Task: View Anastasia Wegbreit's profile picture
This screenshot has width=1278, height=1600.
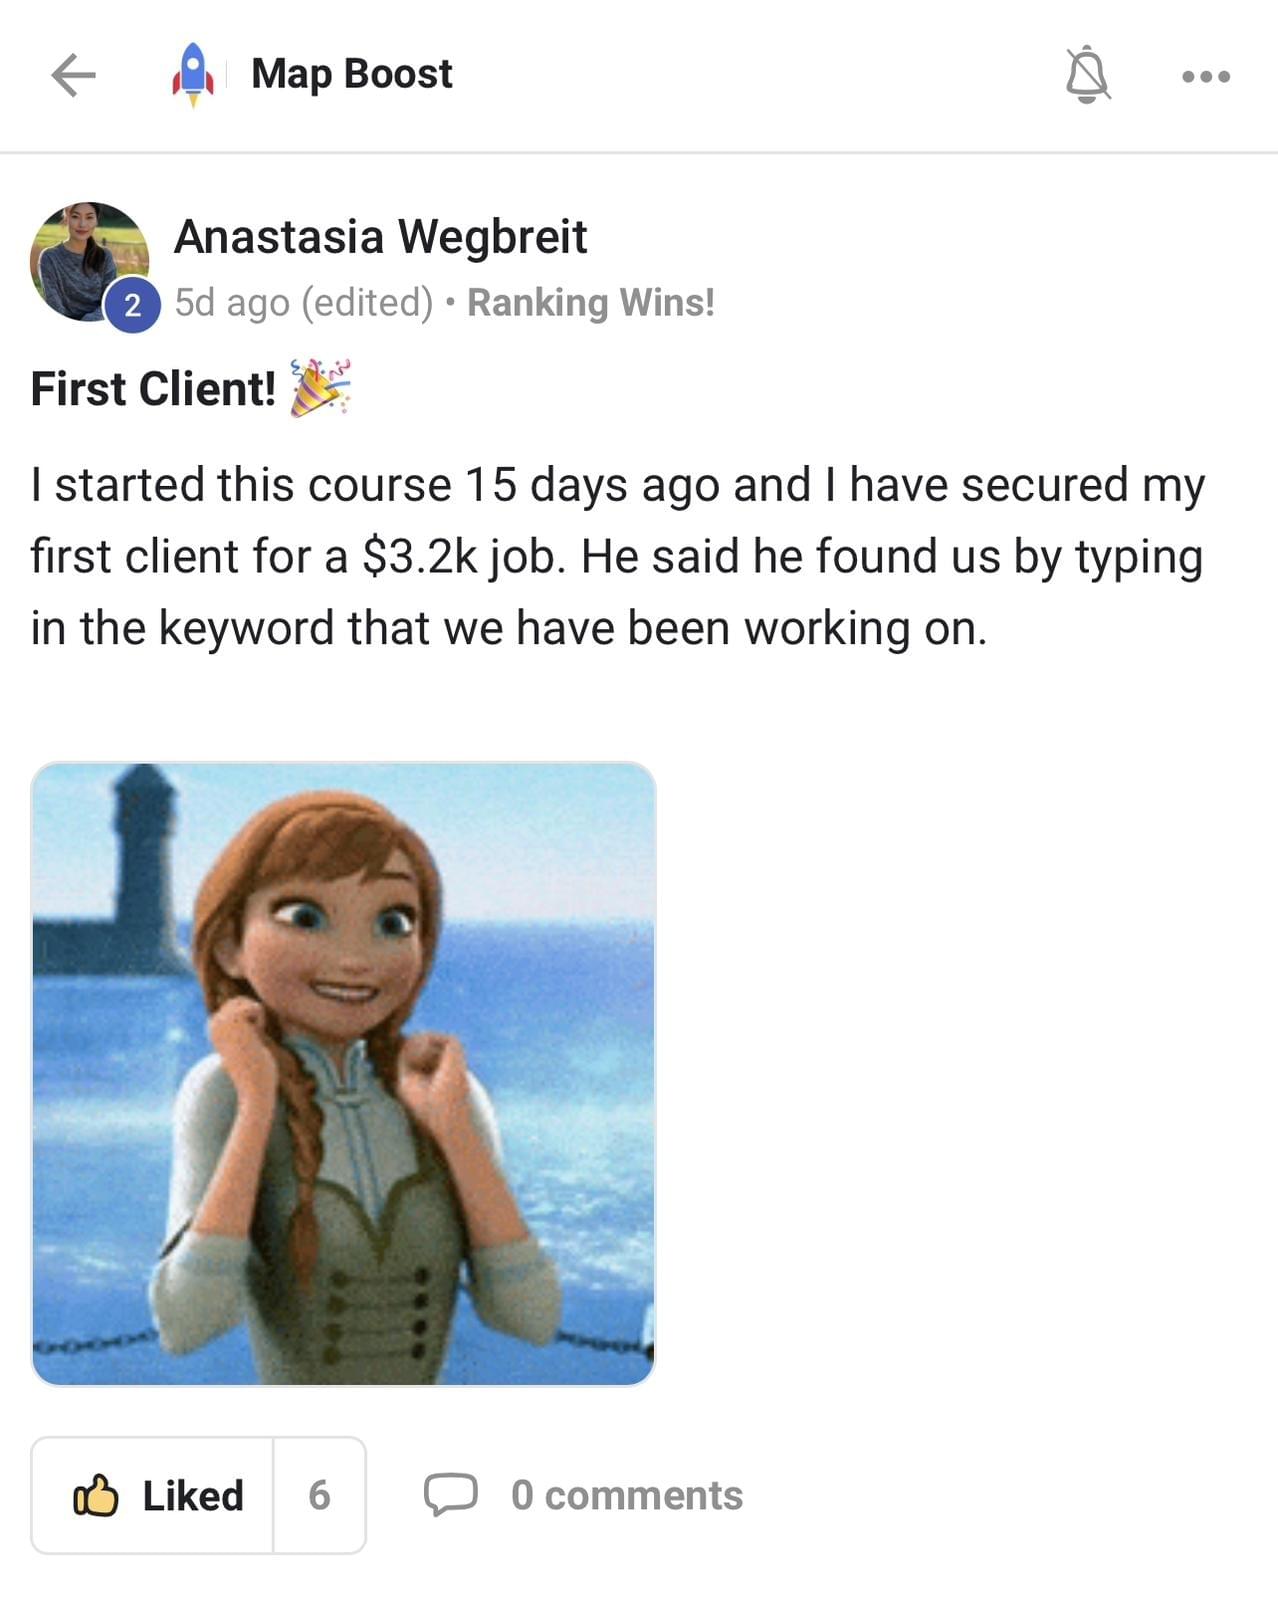Action: coord(89,262)
